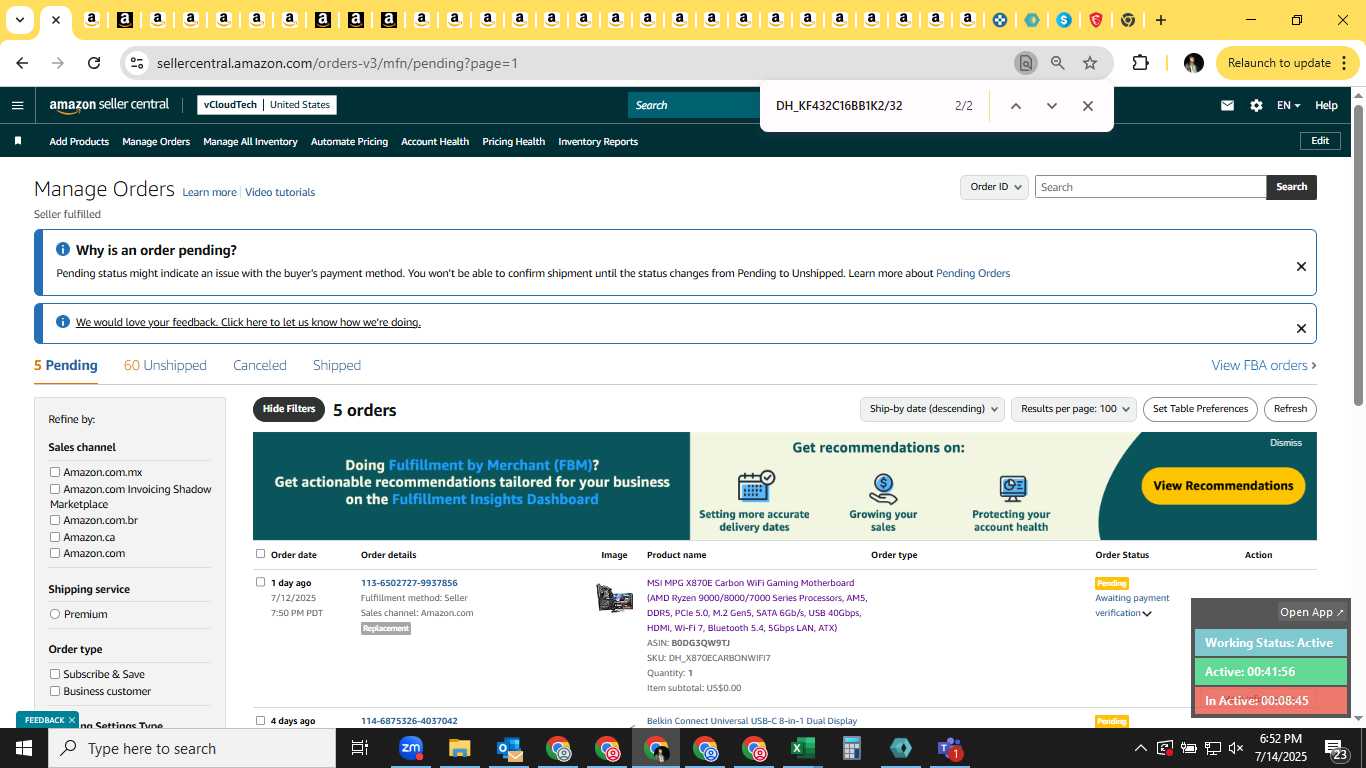Open Zoom from the taskbar
The image size is (1366, 768).
410,748
